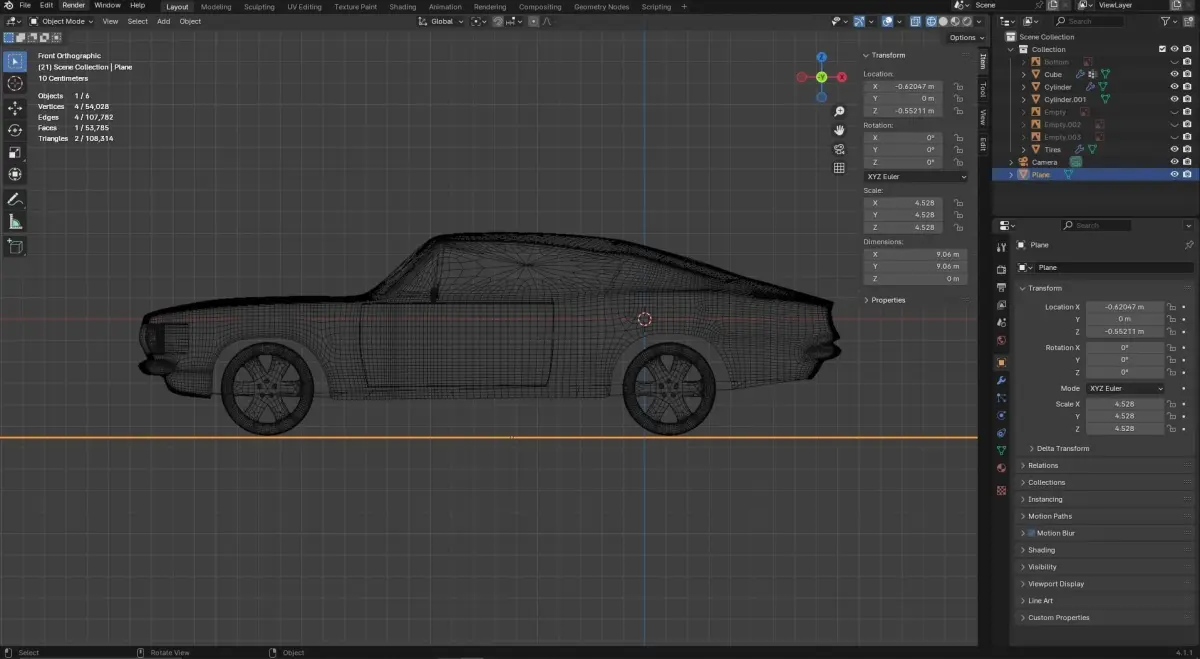Screen dimensions: 1200x659
Task: Select the Tires object in outliner
Action: (1053, 150)
